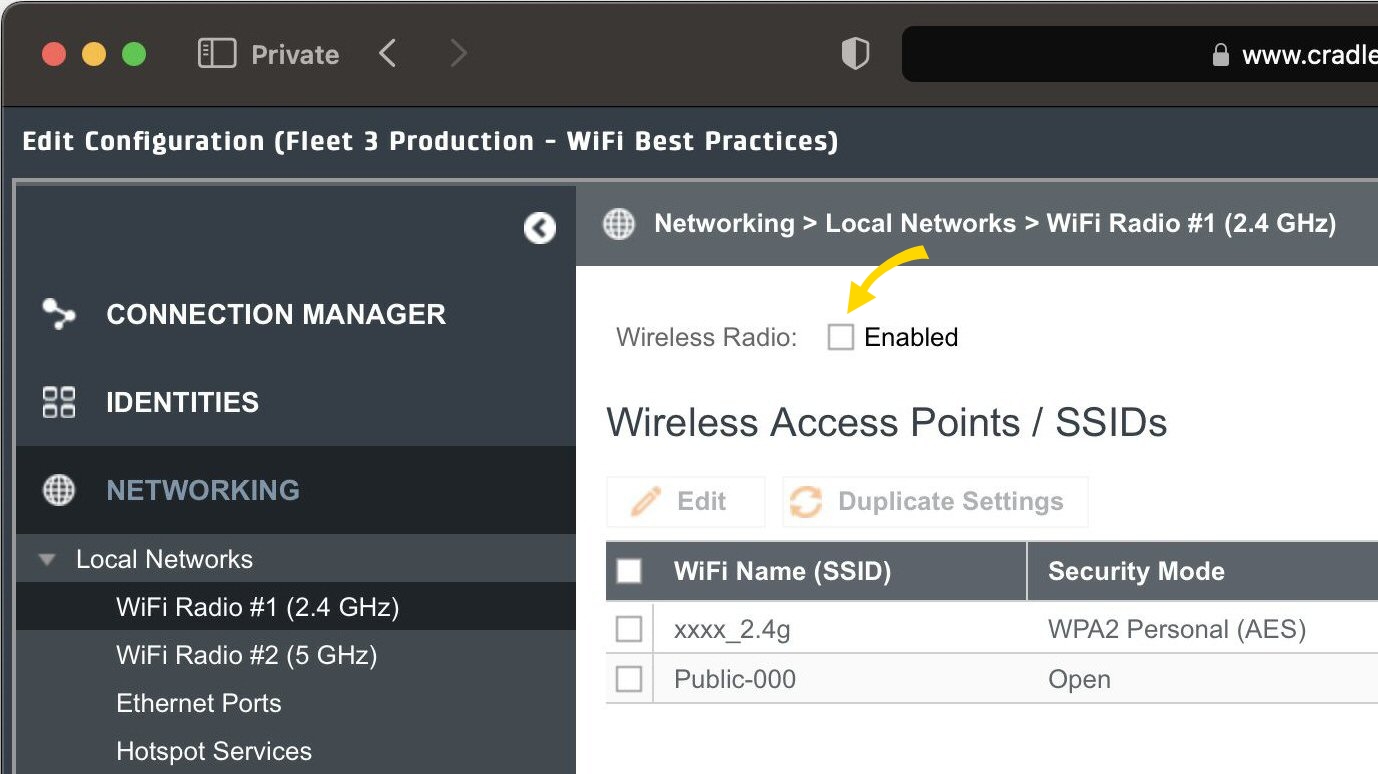
Task: Open Ethernet Ports settings
Action: [198, 703]
